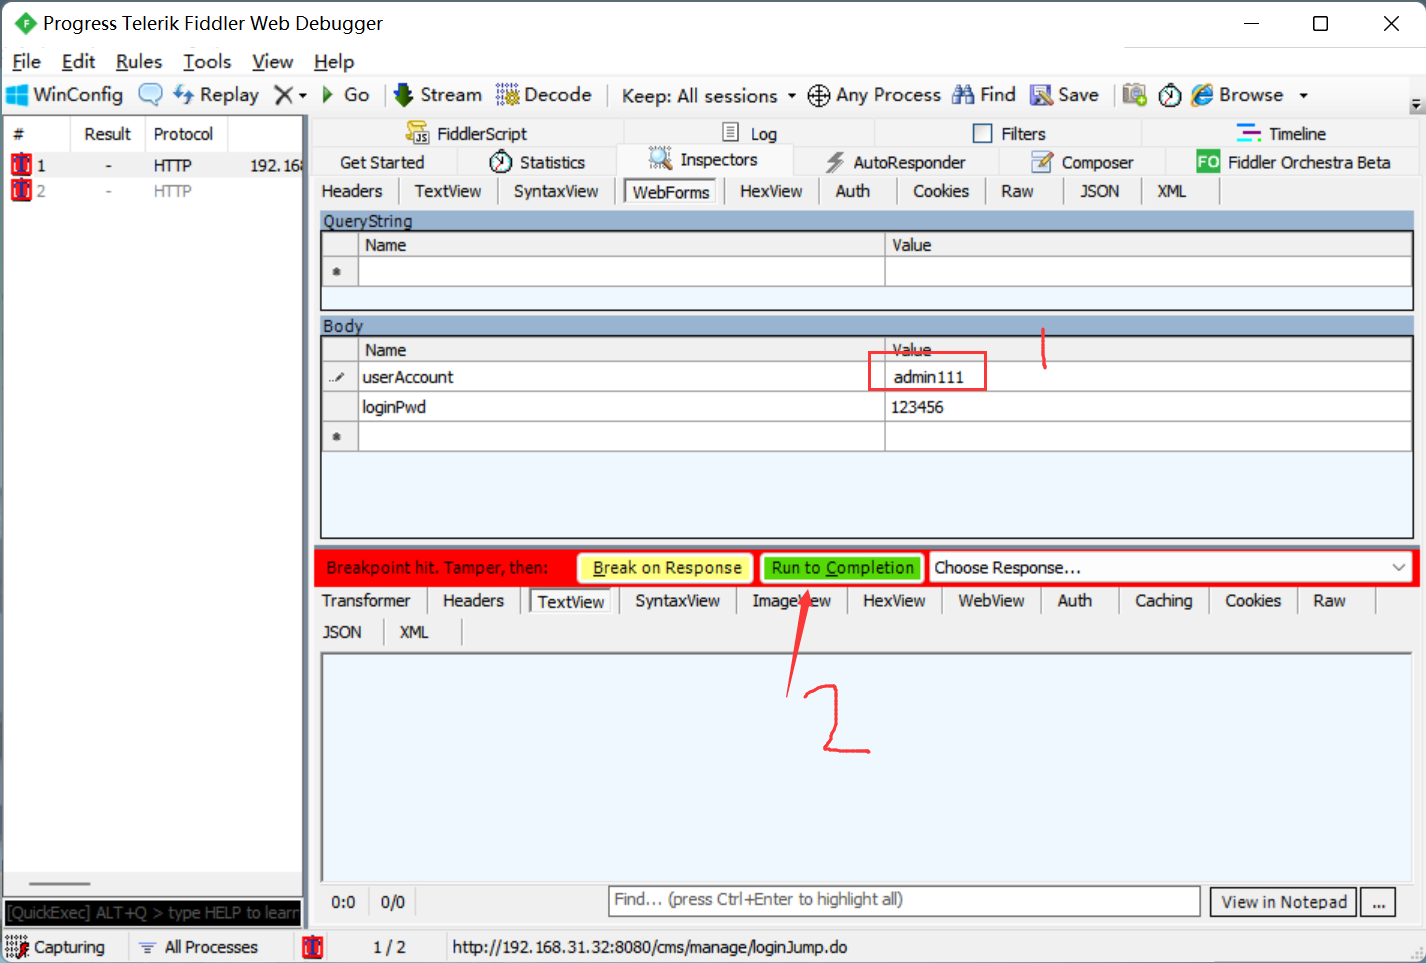The height and width of the screenshot is (963, 1426).
Task: Click the breakpoint indicator in status bar
Action: coord(313,947)
